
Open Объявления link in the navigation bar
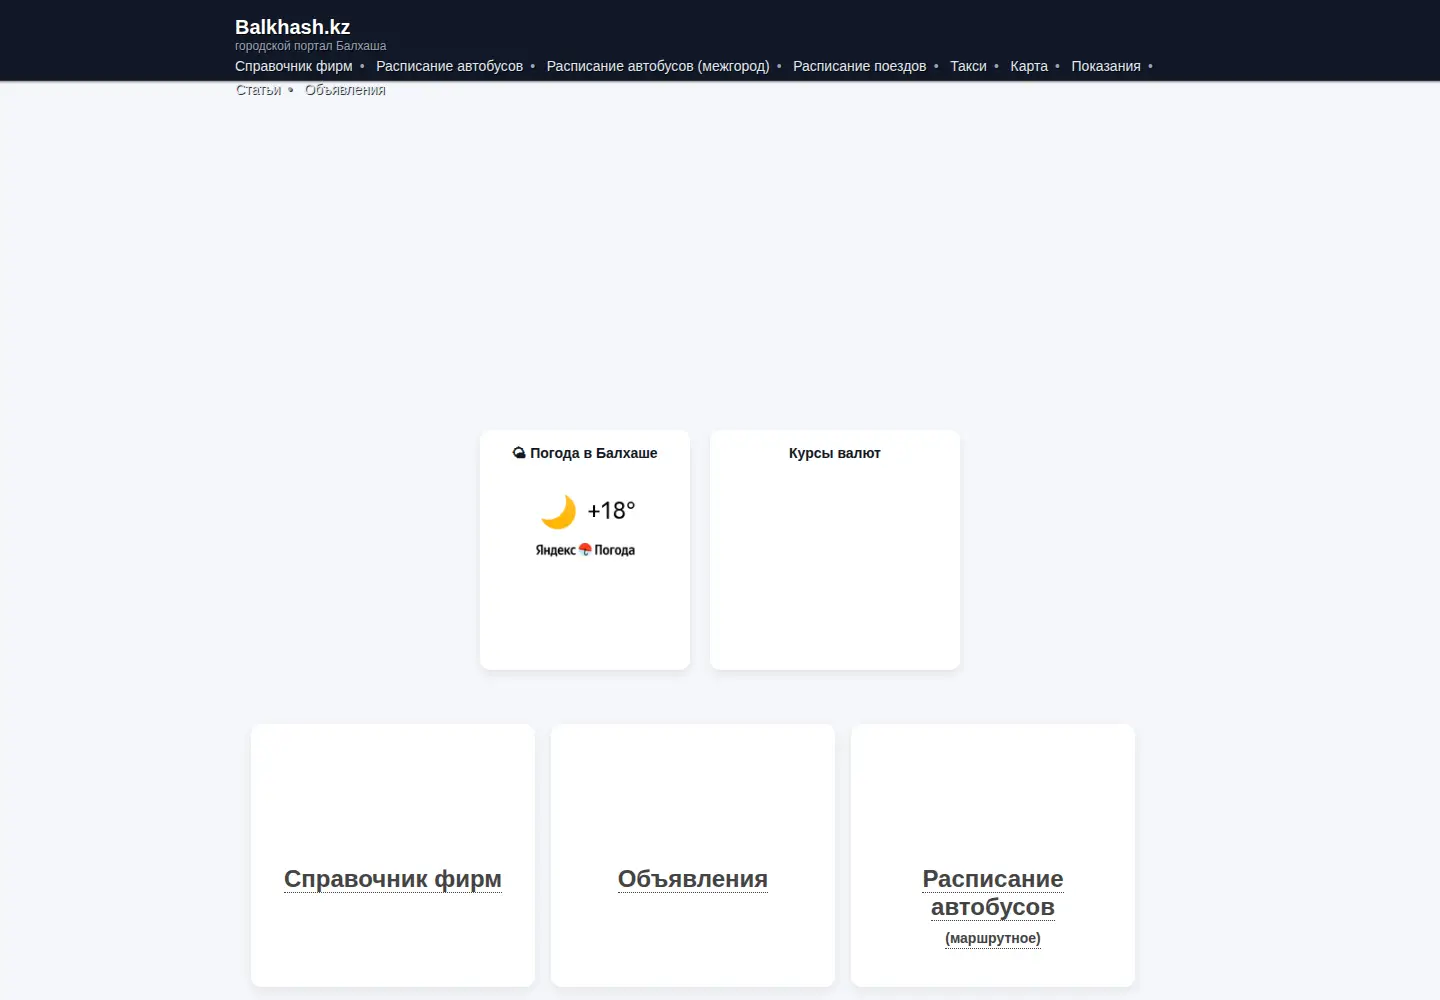tap(345, 90)
